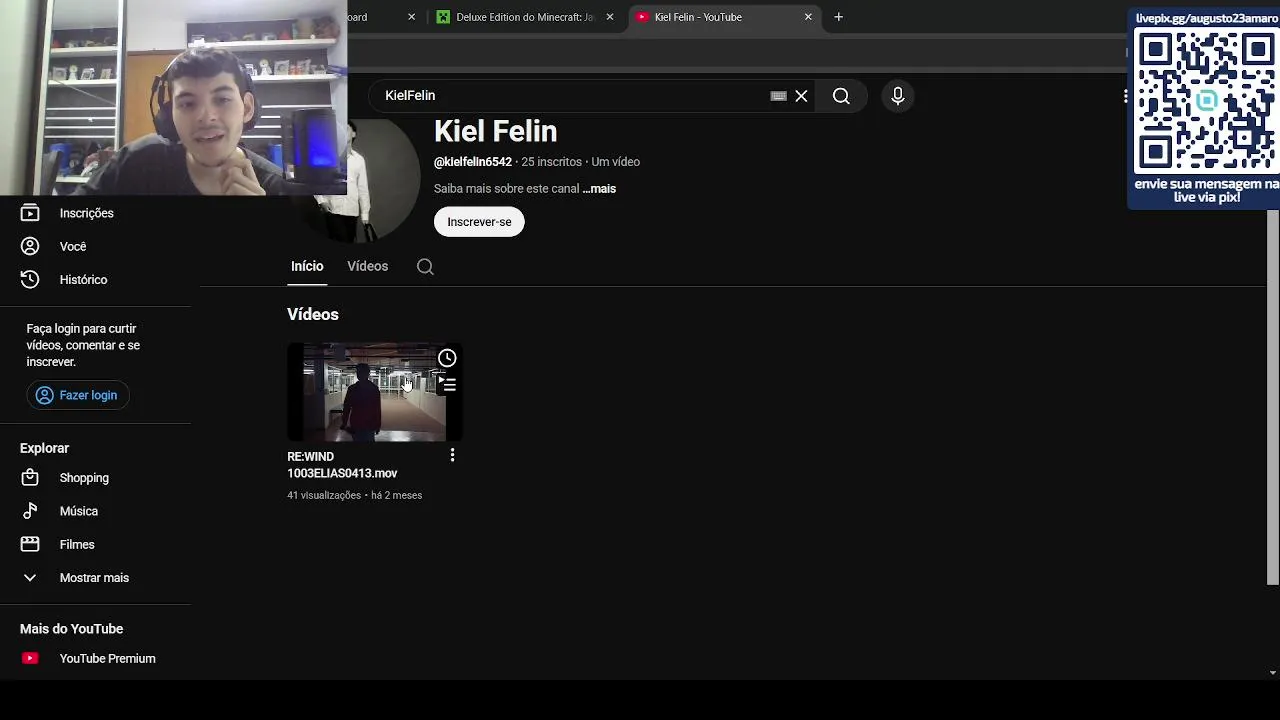Search within channel using the magnifier icon
The image size is (1280, 720).
(x=425, y=266)
